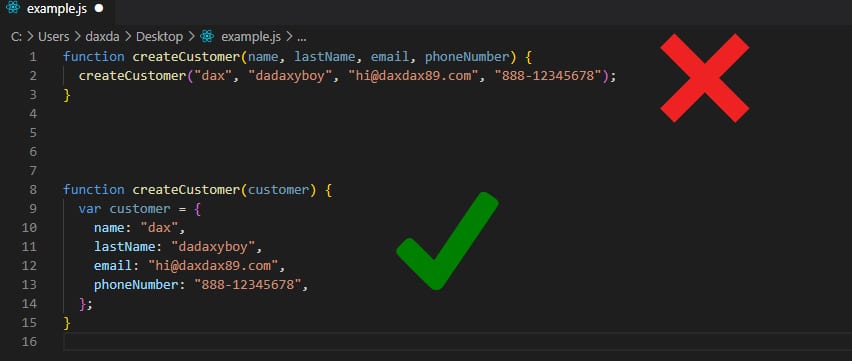Click the "hi@daxdax89.com" string on line 2
Image resolution: width=852 pixels, height=361 pixels.
tap(414, 76)
